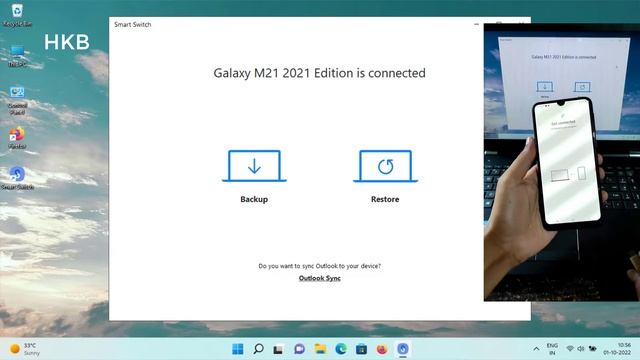This screenshot has height=360, width=640.
Task: Select the Smart Switch desktop shortcut
Action: pos(17,178)
